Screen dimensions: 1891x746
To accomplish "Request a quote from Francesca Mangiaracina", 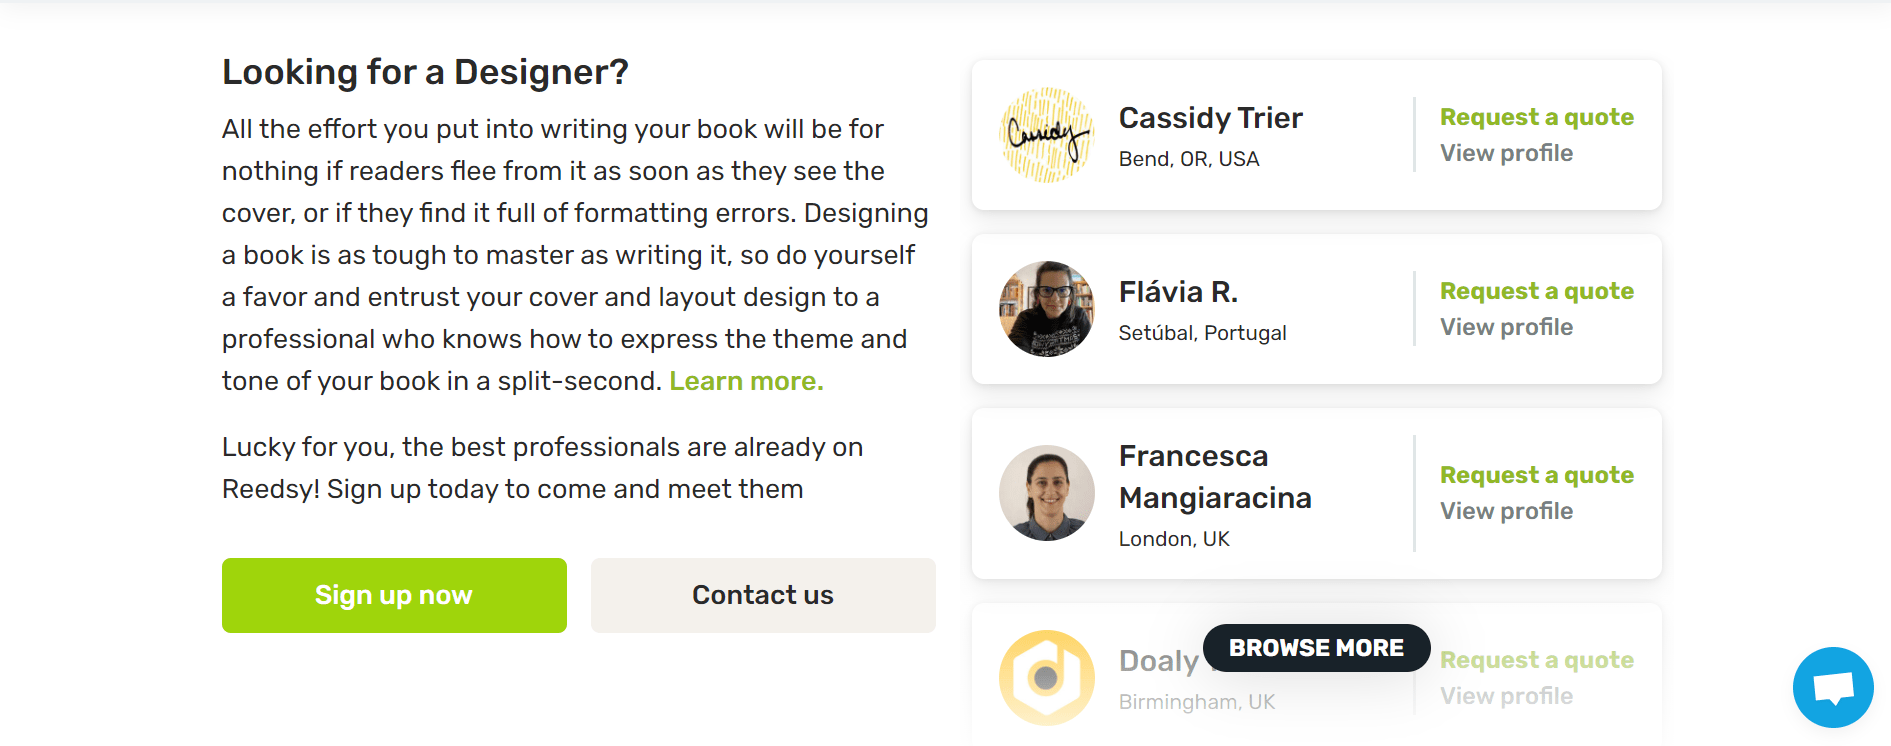I will click(x=1536, y=475).
